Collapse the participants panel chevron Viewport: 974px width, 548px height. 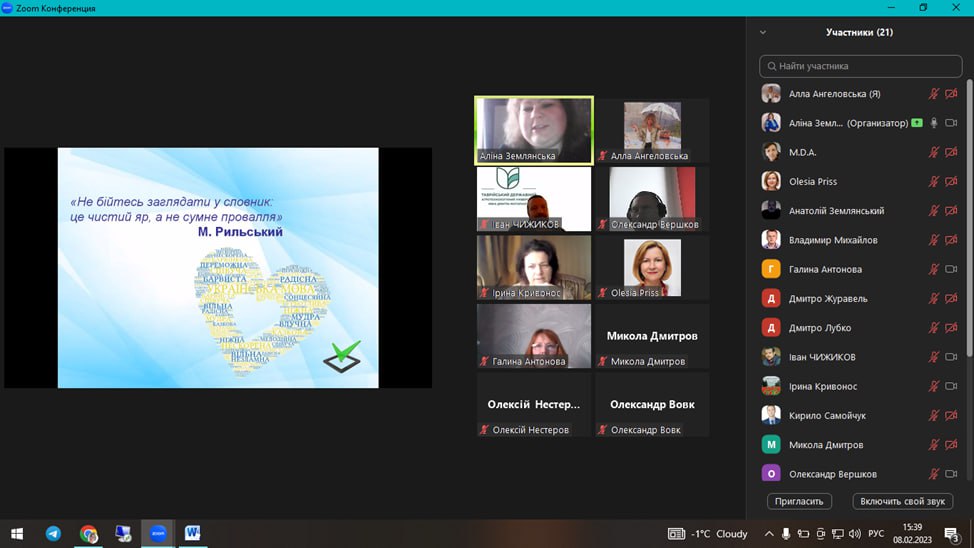(763, 32)
